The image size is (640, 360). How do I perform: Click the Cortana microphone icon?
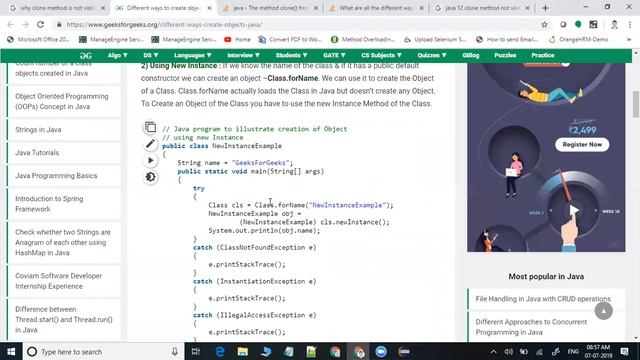[x=174, y=351]
